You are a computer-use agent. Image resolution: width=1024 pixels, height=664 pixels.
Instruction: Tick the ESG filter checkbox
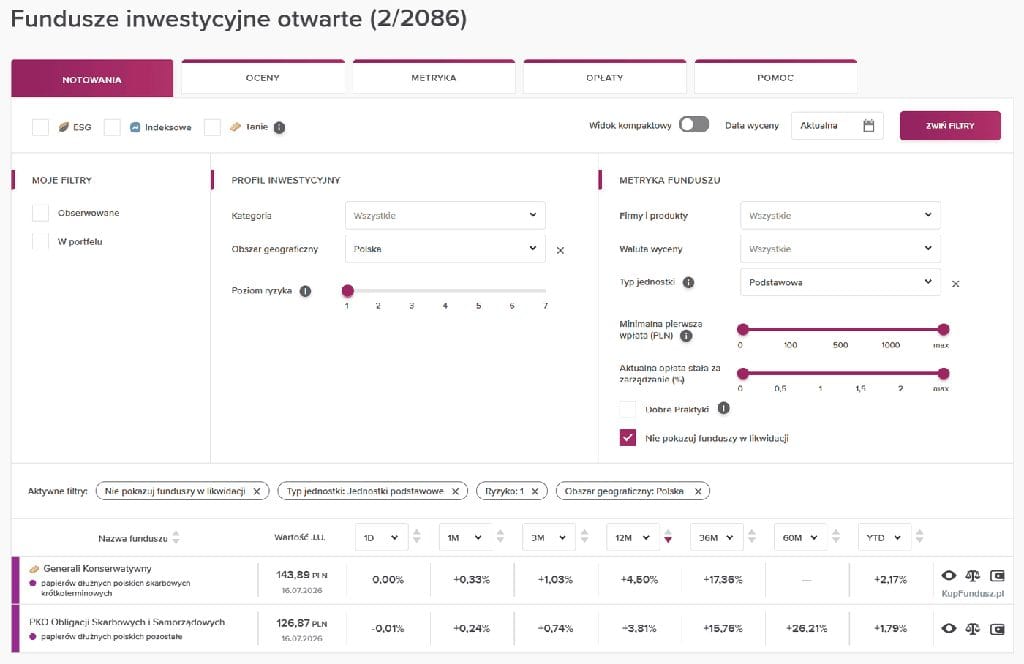[x=40, y=127]
